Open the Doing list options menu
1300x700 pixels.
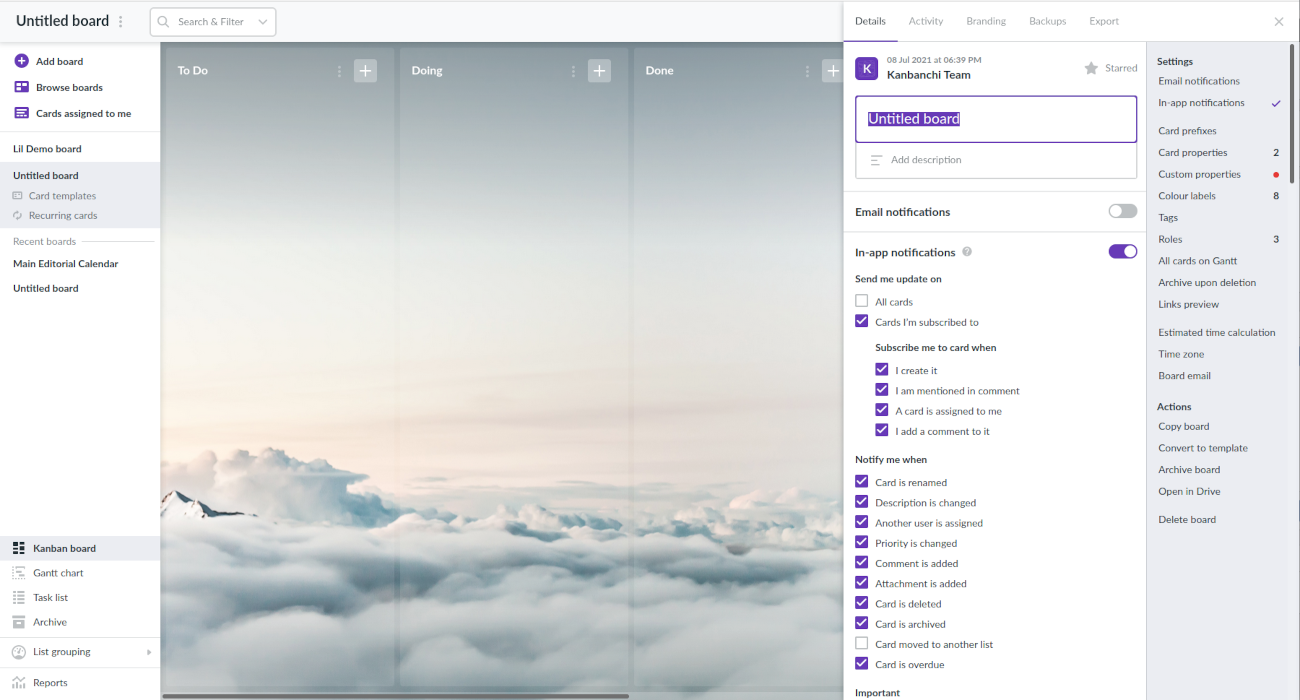[574, 71]
